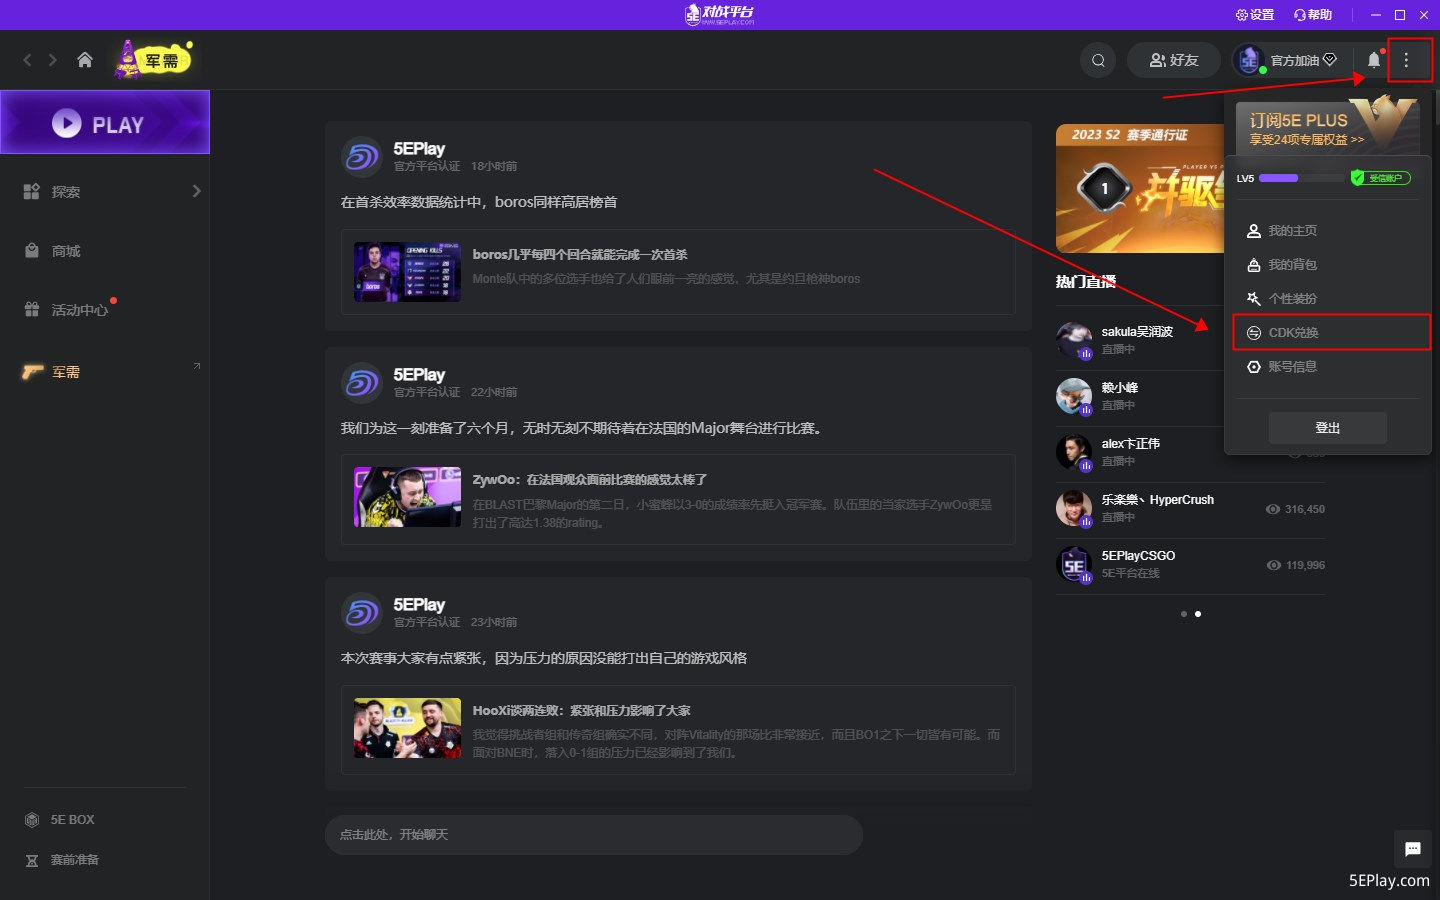The height and width of the screenshot is (900, 1440).
Task: Click 5EPlay avatar on the 18小时前 post
Action: click(362, 157)
